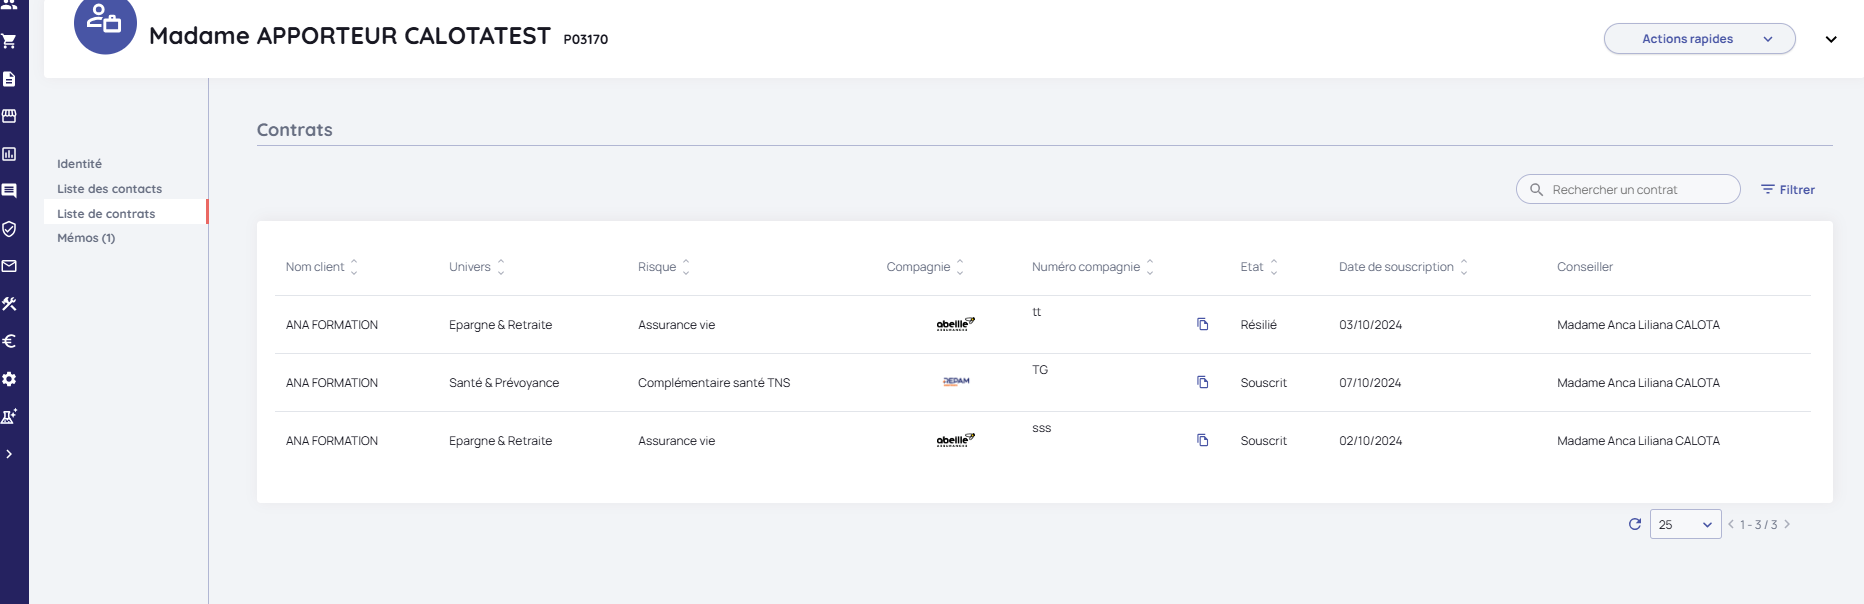
Task: Click the chat message sidebar icon
Action: 9,191
